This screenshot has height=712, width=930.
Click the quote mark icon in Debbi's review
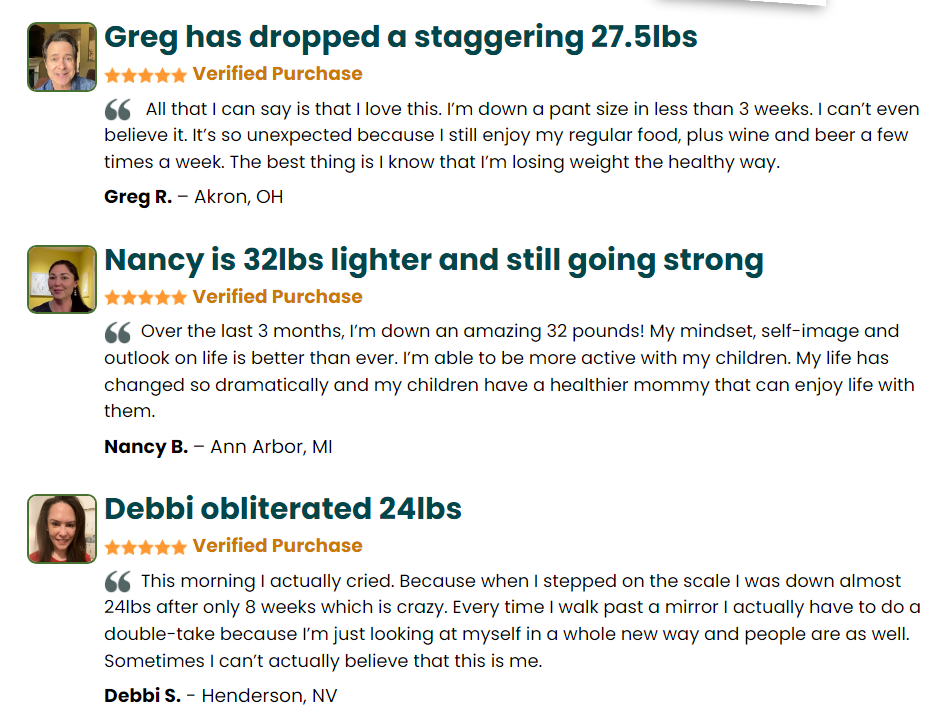click(118, 582)
